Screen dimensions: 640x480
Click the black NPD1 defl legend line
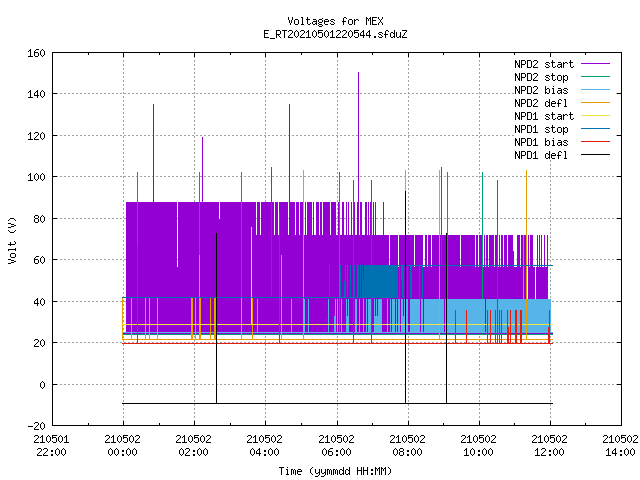(x=595, y=155)
